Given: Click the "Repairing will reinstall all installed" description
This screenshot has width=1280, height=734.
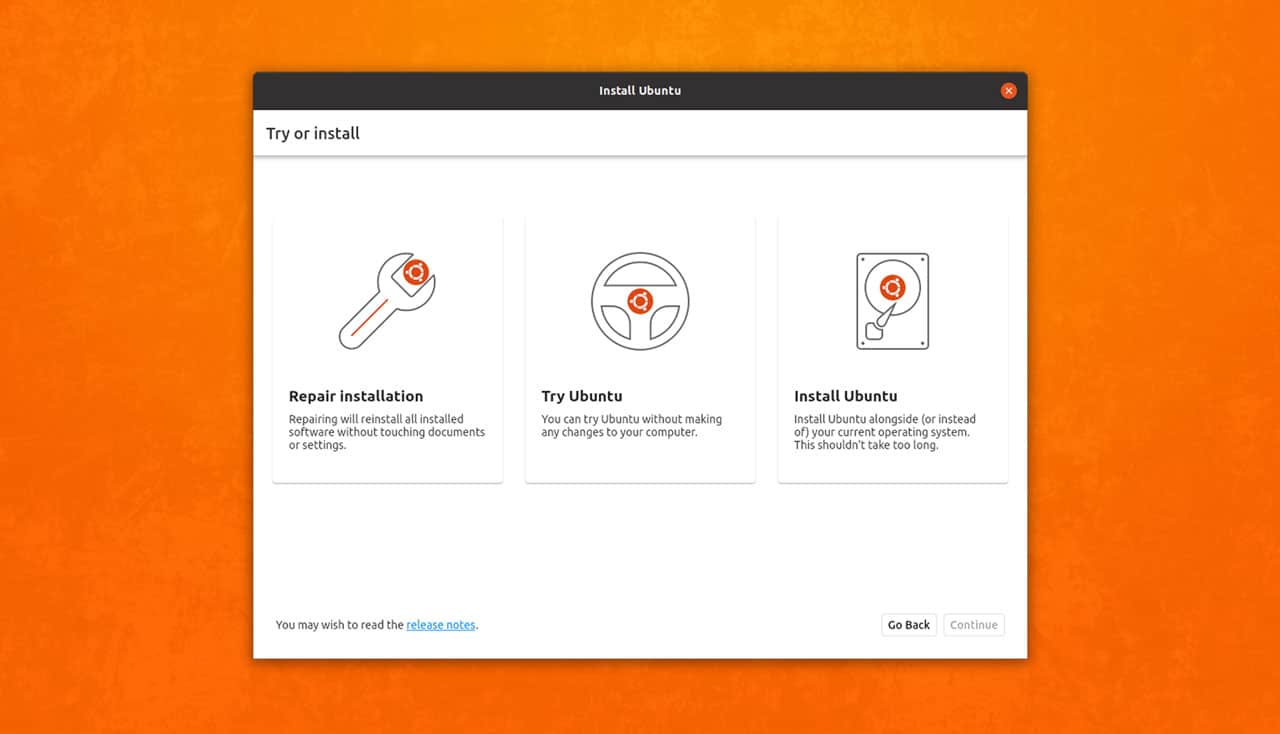Looking at the screenshot, I should click(387, 432).
